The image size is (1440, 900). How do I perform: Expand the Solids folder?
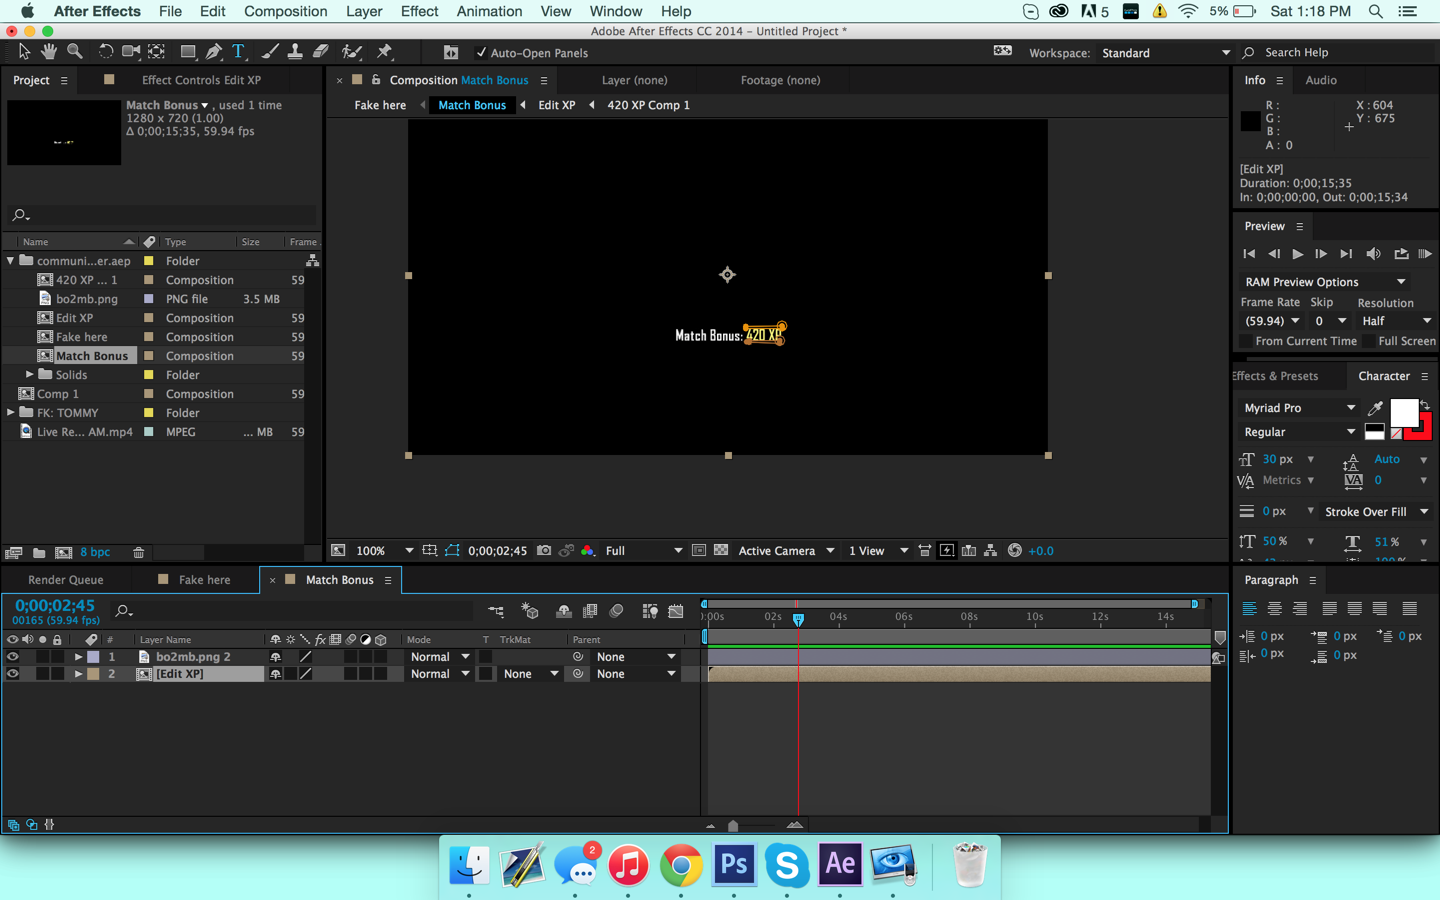pyautogui.click(x=30, y=375)
